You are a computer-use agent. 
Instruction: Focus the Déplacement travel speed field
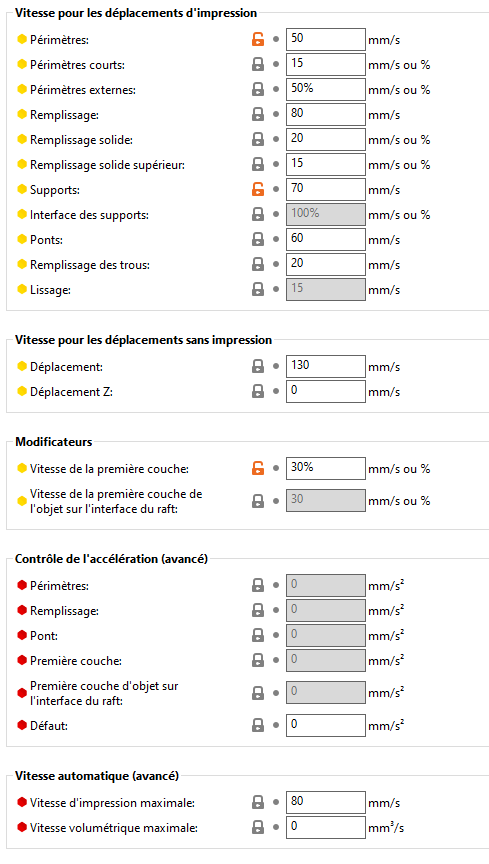[x=326, y=366]
